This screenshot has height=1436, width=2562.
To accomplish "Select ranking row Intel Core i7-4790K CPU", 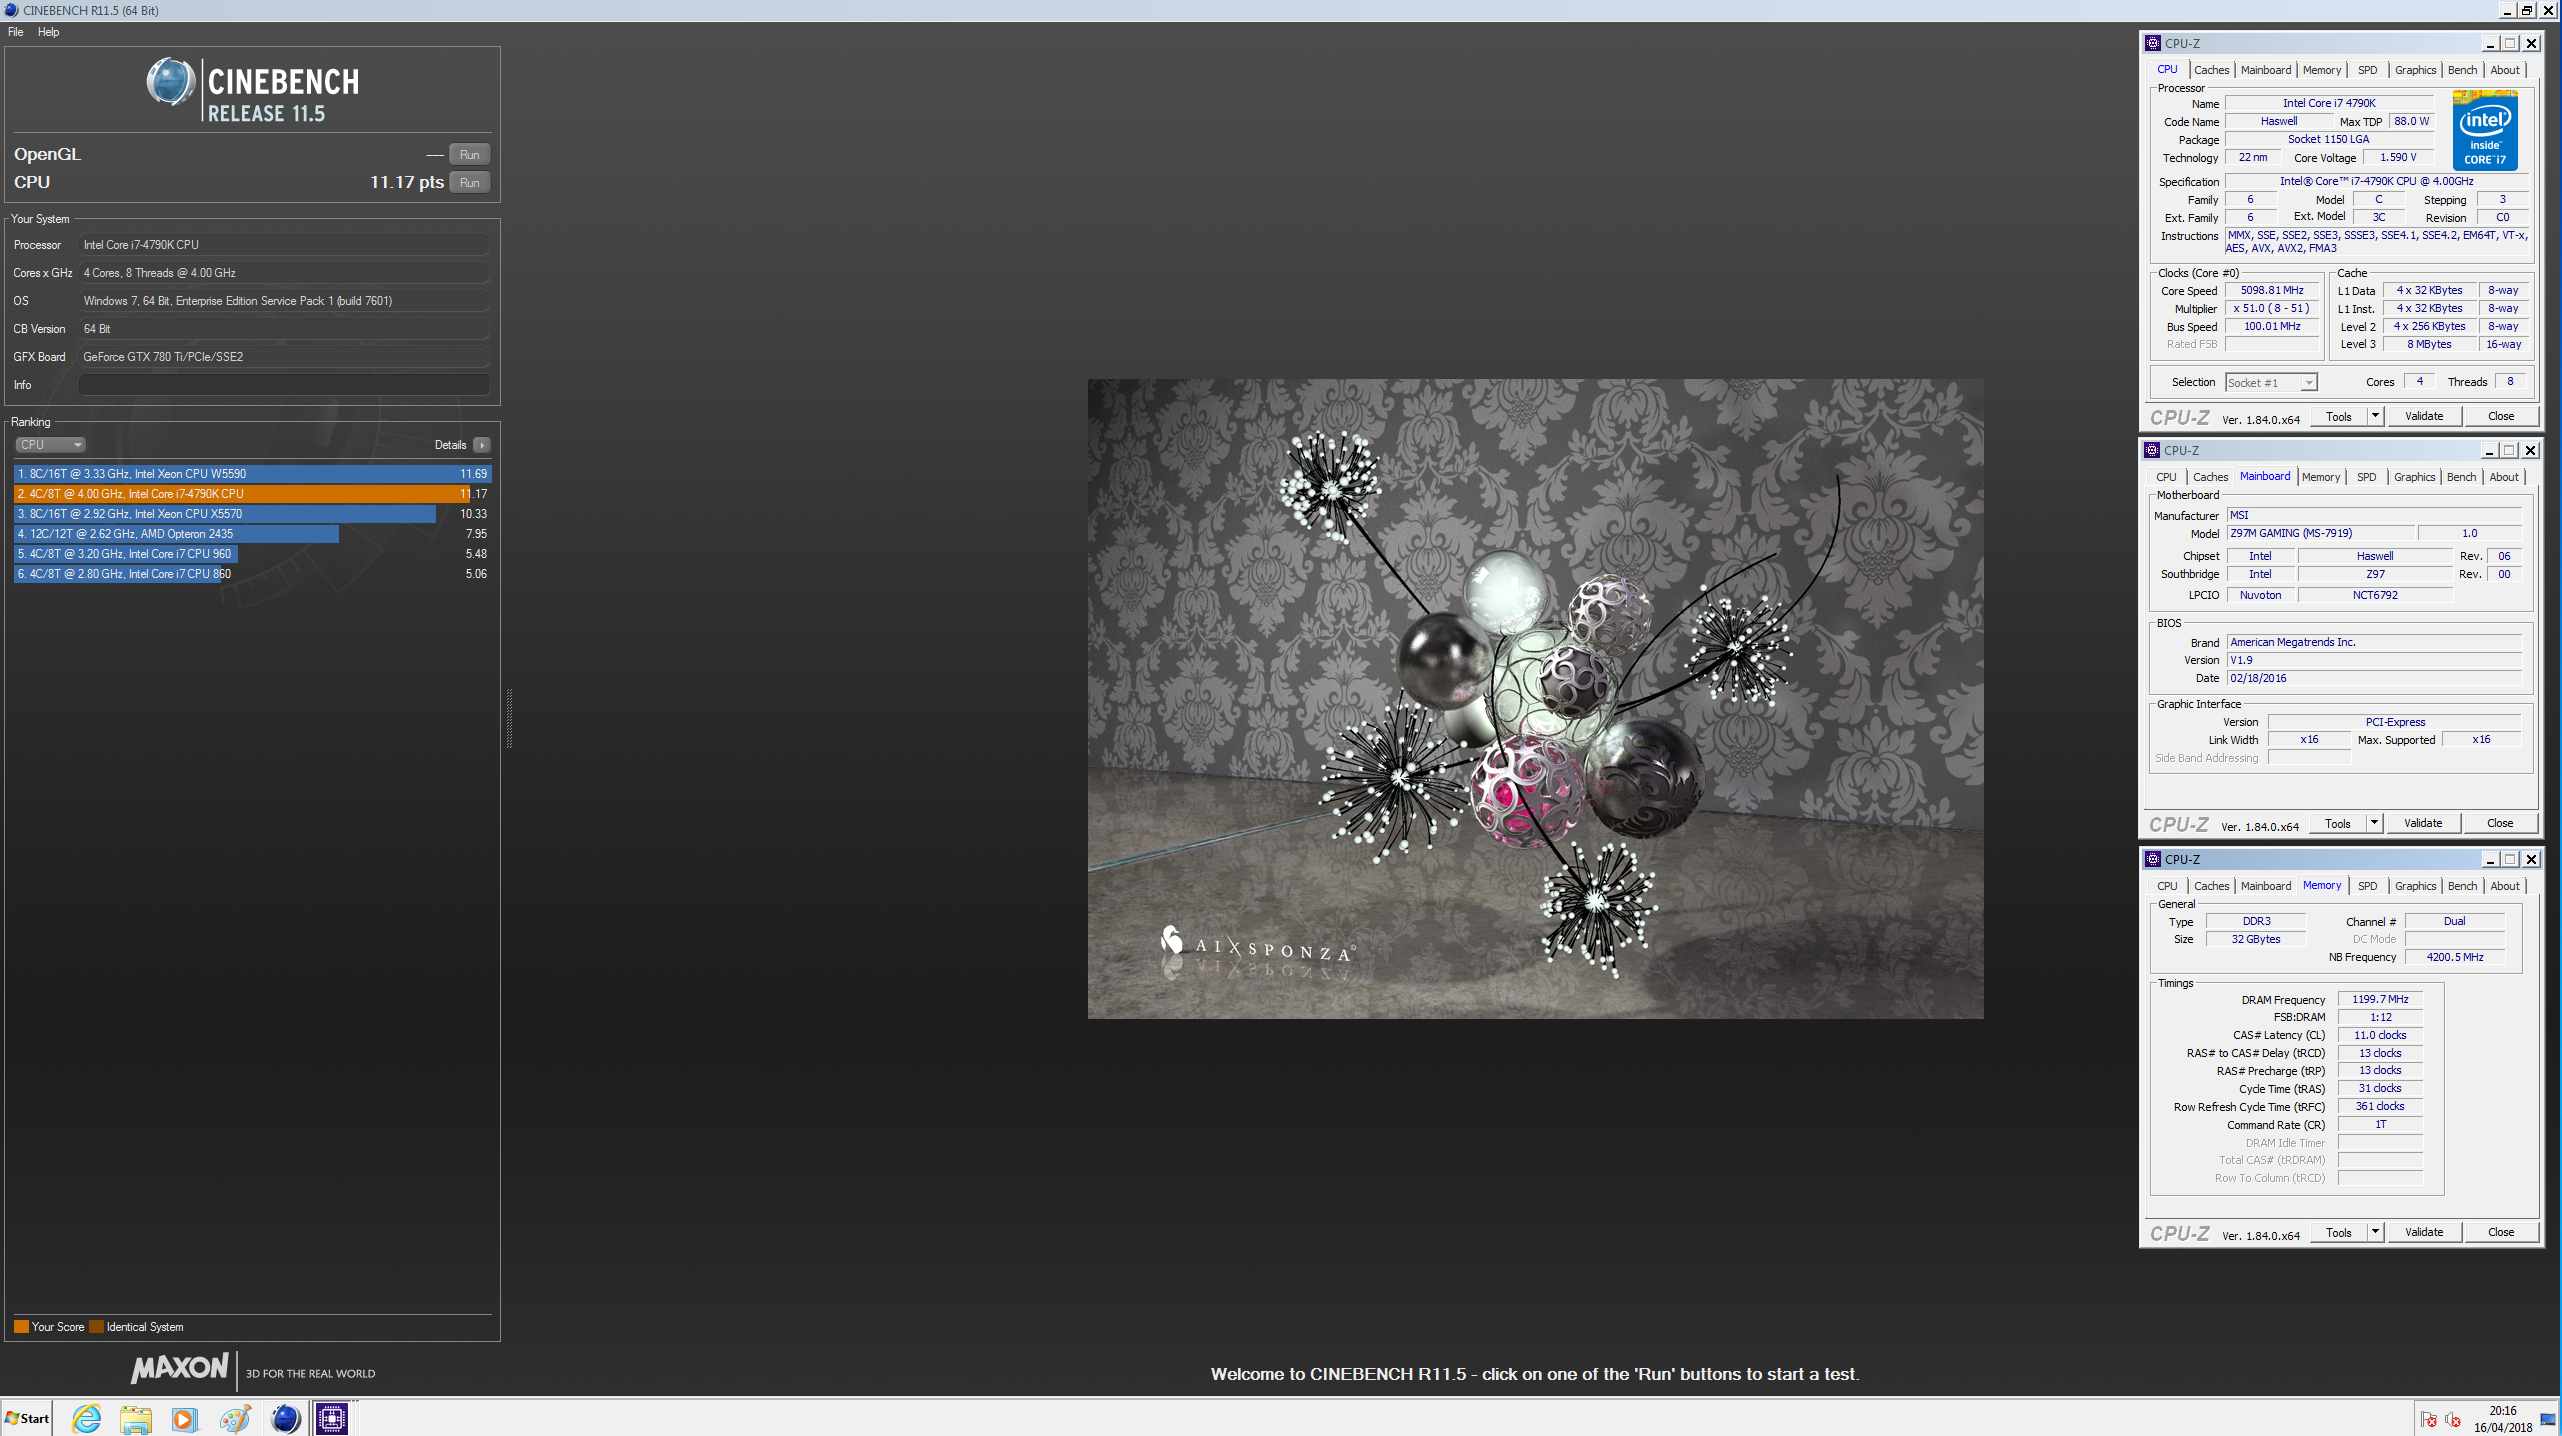I will [252, 494].
